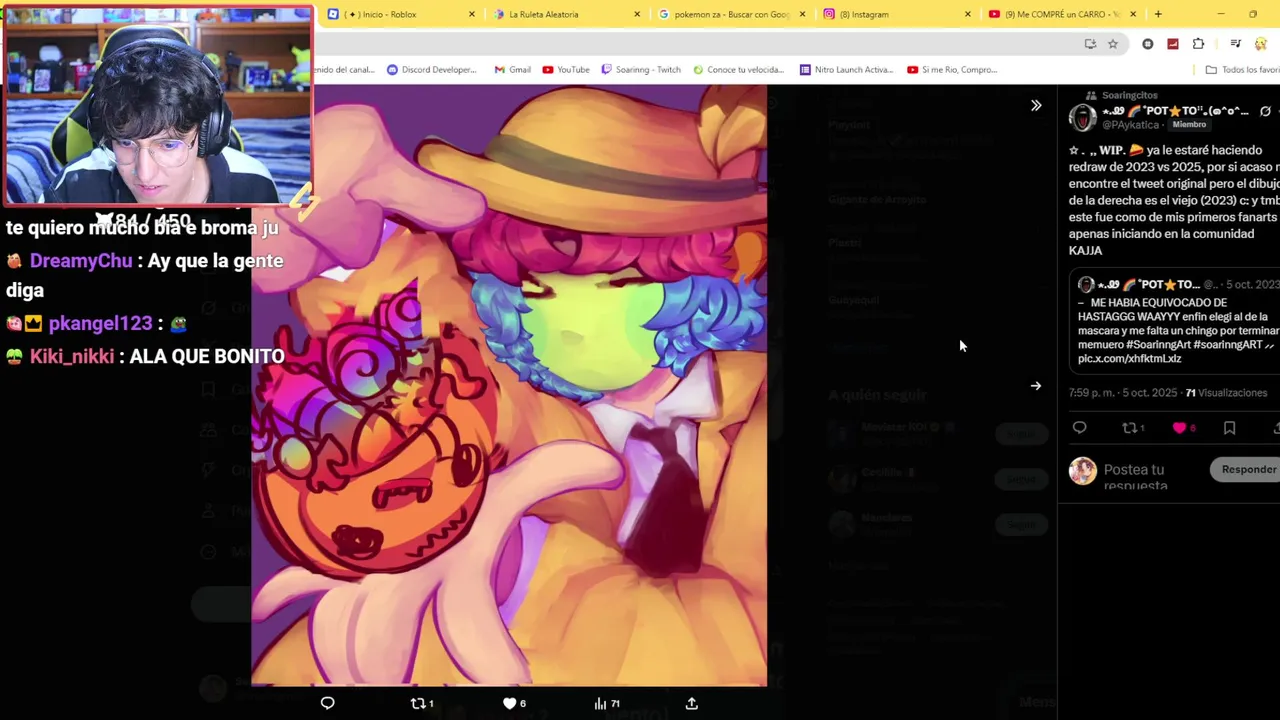Open the Grok icon beside author name

click(x=1265, y=111)
